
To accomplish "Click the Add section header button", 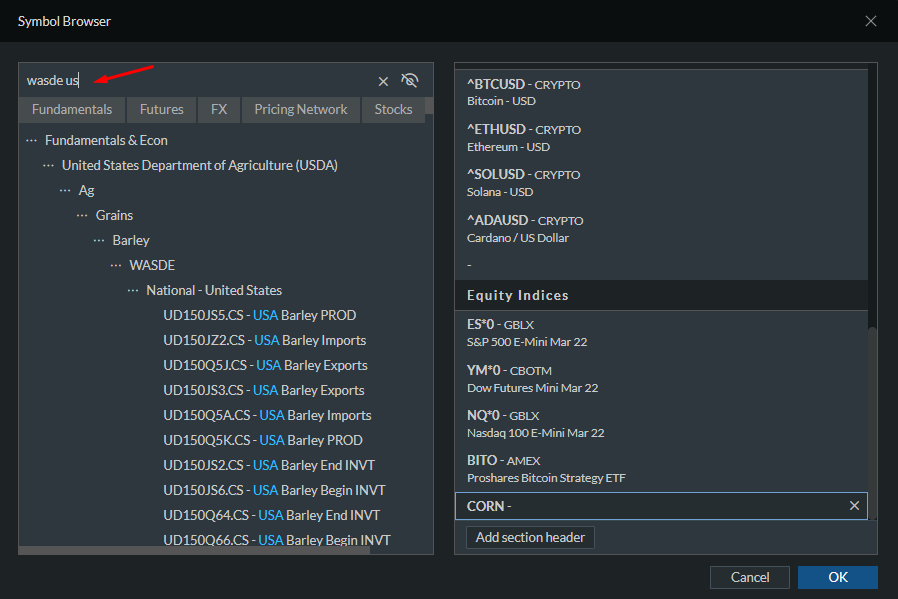I will pyautogui.click(x=530, y=537).
